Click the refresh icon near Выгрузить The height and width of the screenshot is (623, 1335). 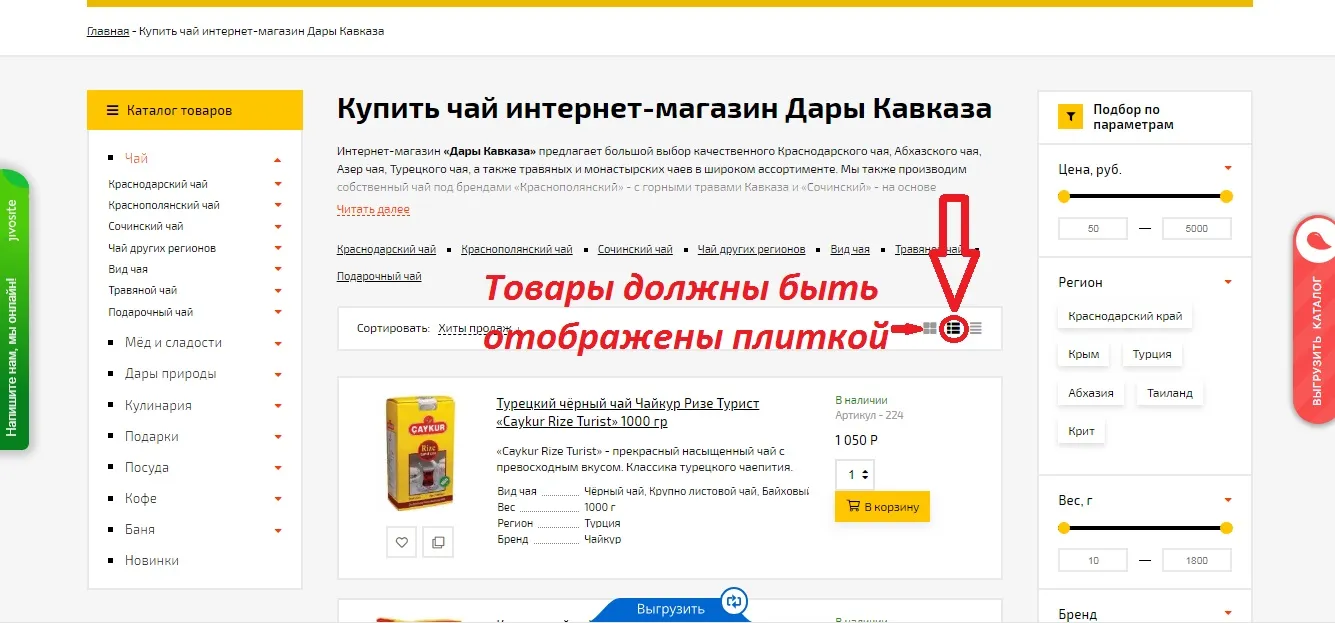coord(734,601)
